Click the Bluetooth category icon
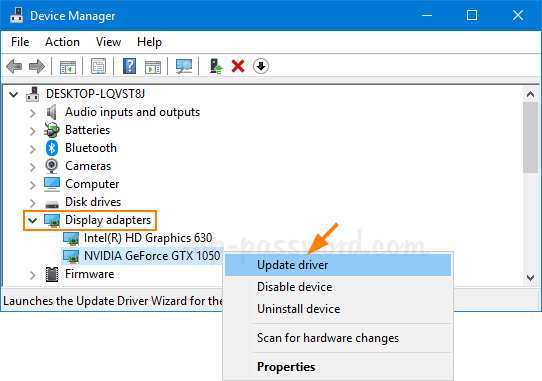 pos(52,148)
